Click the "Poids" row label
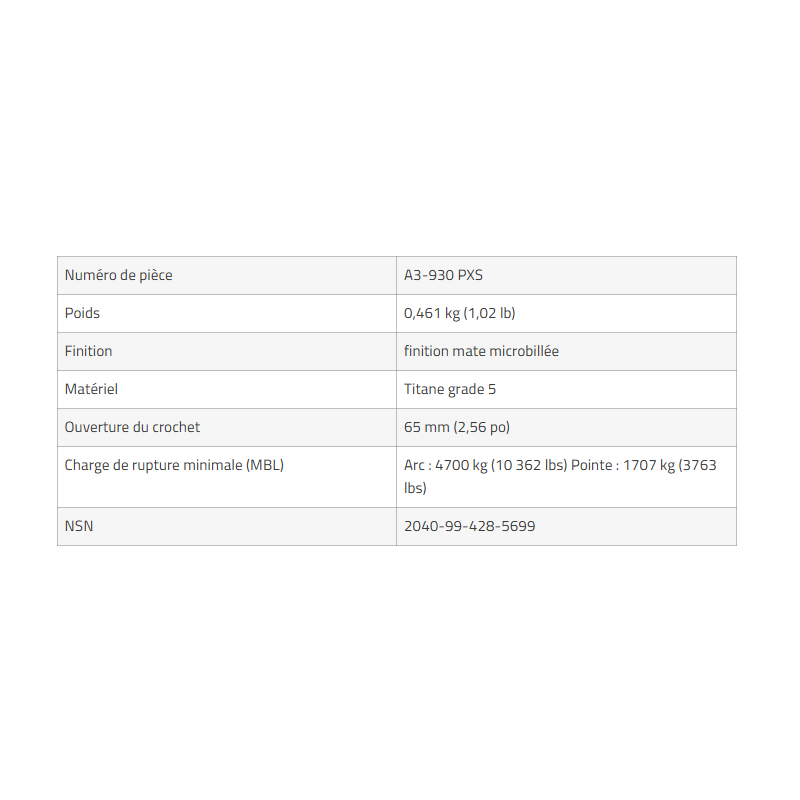This screenshot has width=800, height=800. (82, 313)
